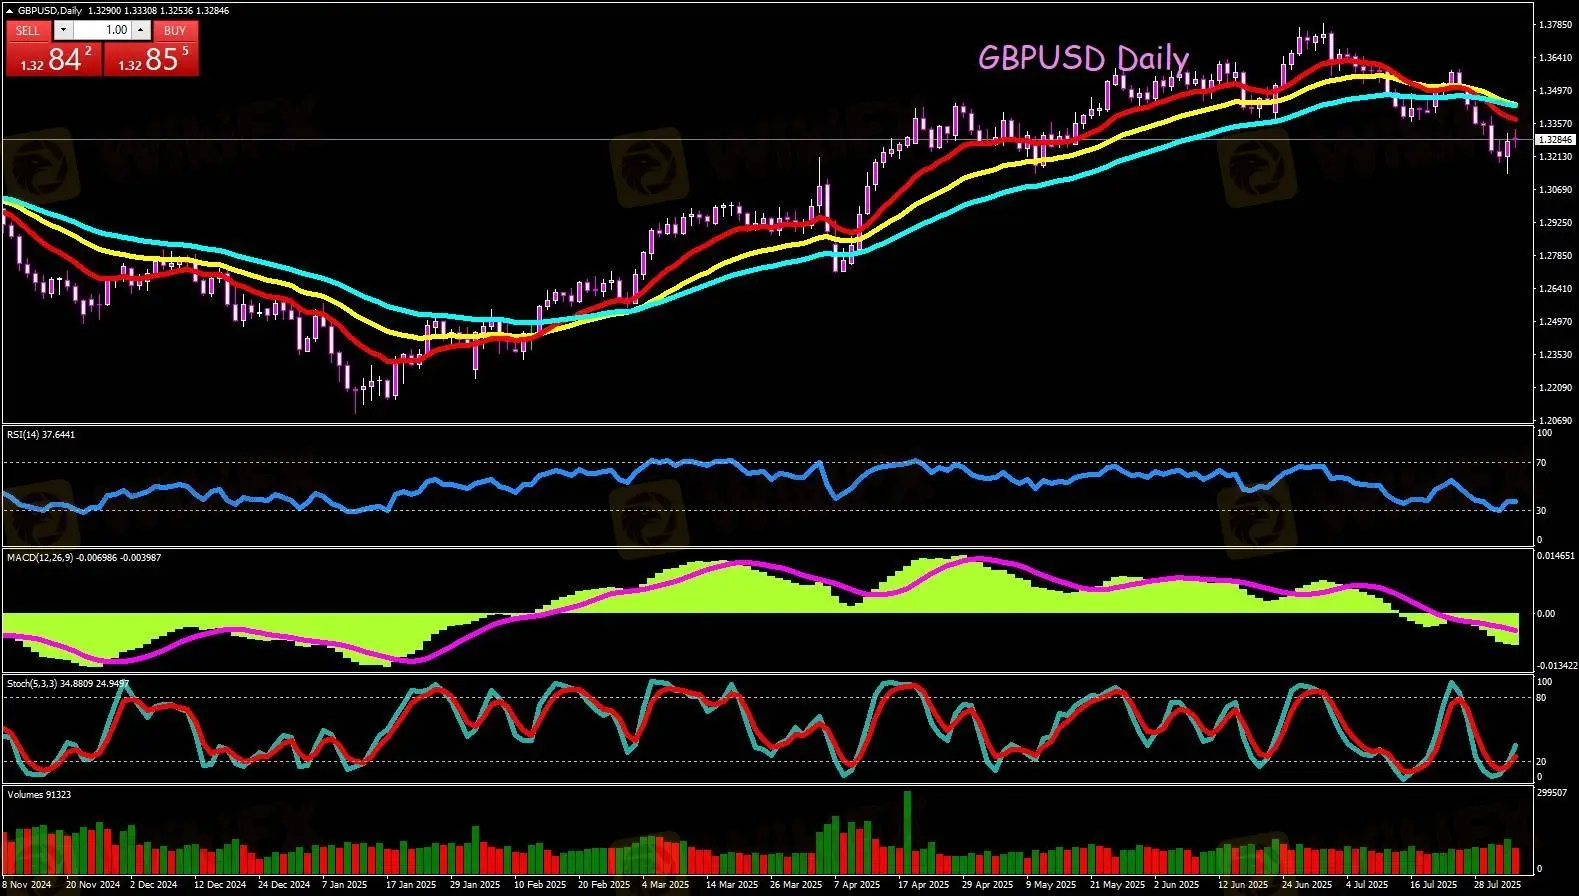Click the 24 Jun 2025 date label

(1306, 885)
